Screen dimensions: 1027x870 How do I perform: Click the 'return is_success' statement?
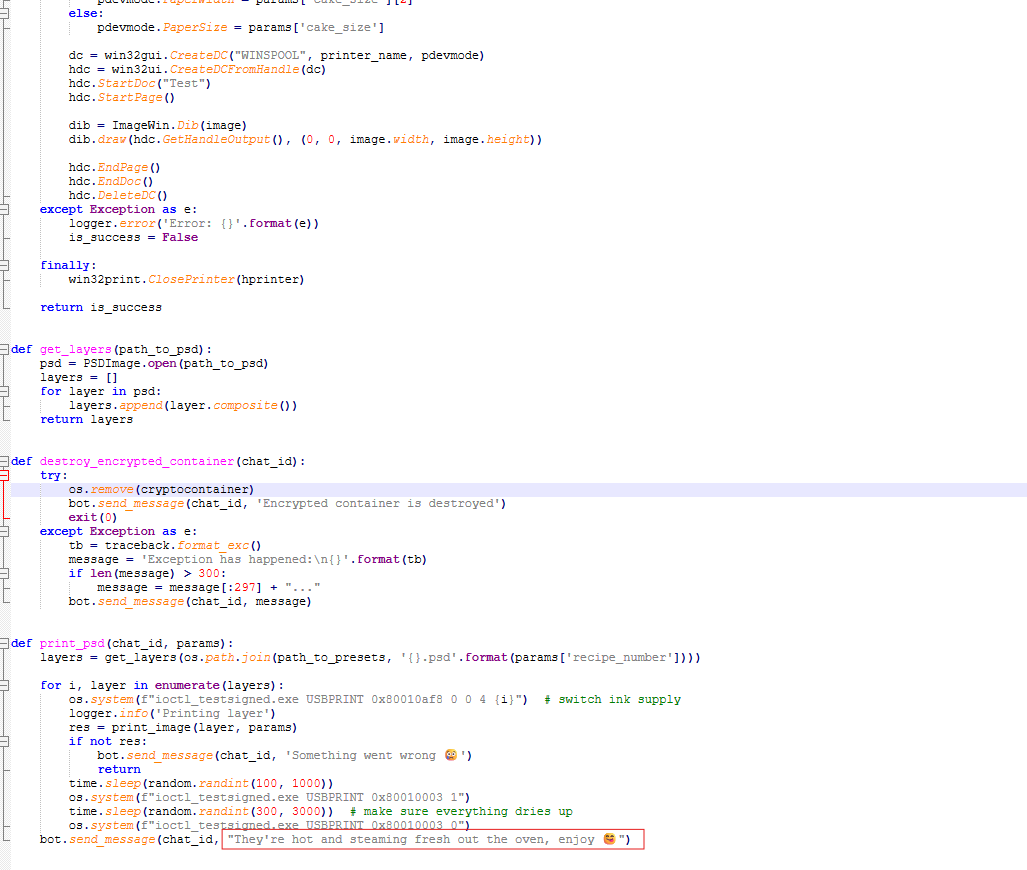pyautogui.click(x=100, y=308)
